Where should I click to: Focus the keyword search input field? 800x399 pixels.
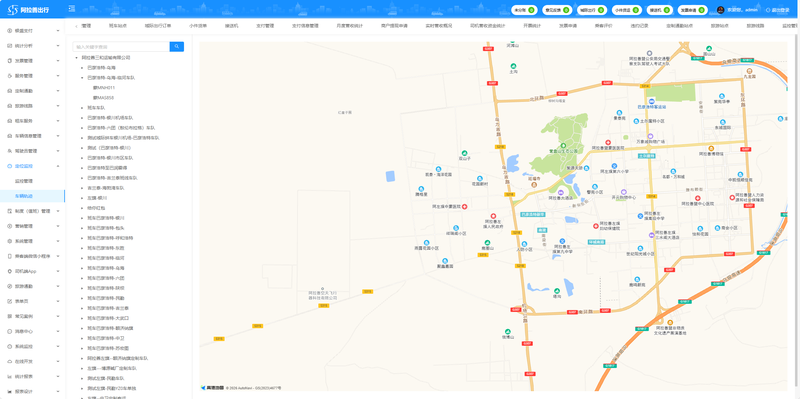click(121, 46)
